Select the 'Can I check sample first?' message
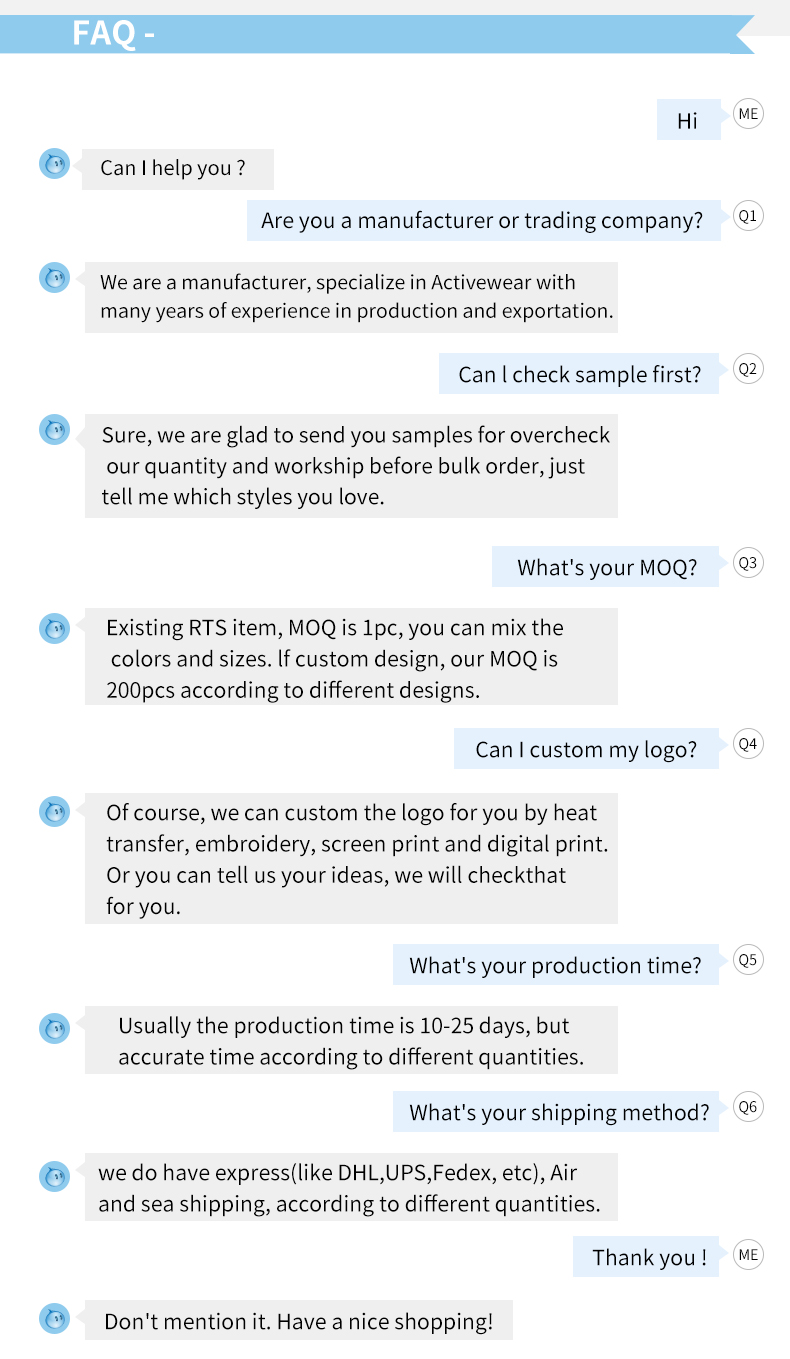Screen dimensions: 790x1359 click(579, 374)
